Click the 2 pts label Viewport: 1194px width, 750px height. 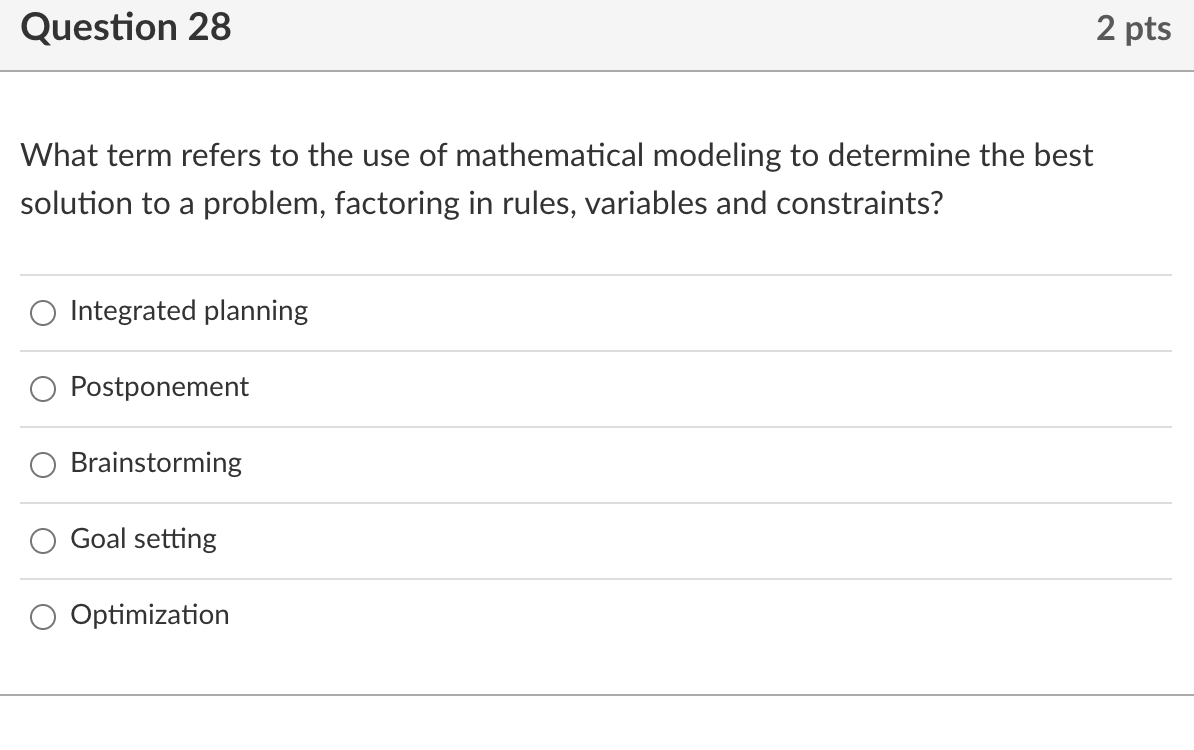[x=1134, y=28]
